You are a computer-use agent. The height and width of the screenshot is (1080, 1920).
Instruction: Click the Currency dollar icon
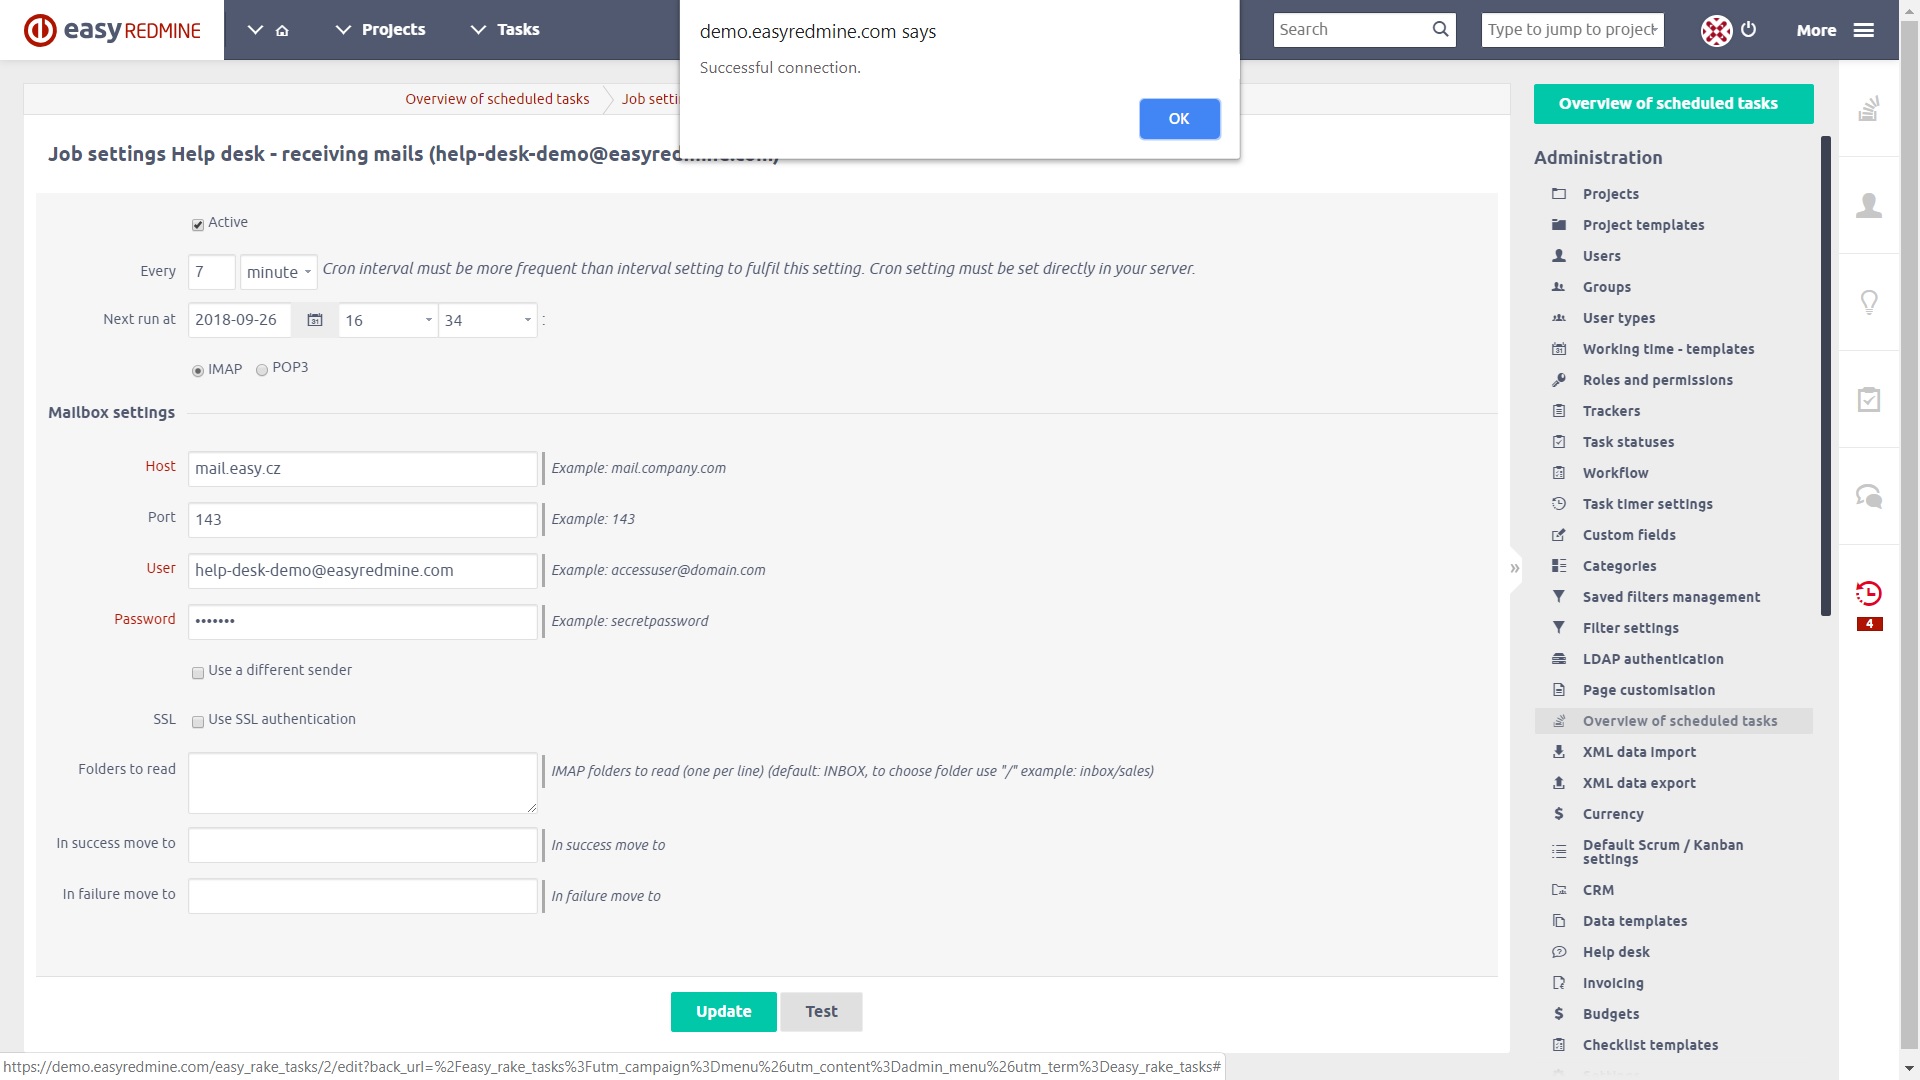1559,814
